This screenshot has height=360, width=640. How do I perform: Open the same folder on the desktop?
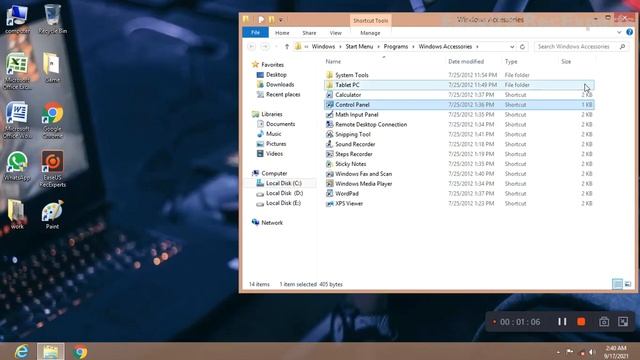pyautogui.click(x=52, y=68)
